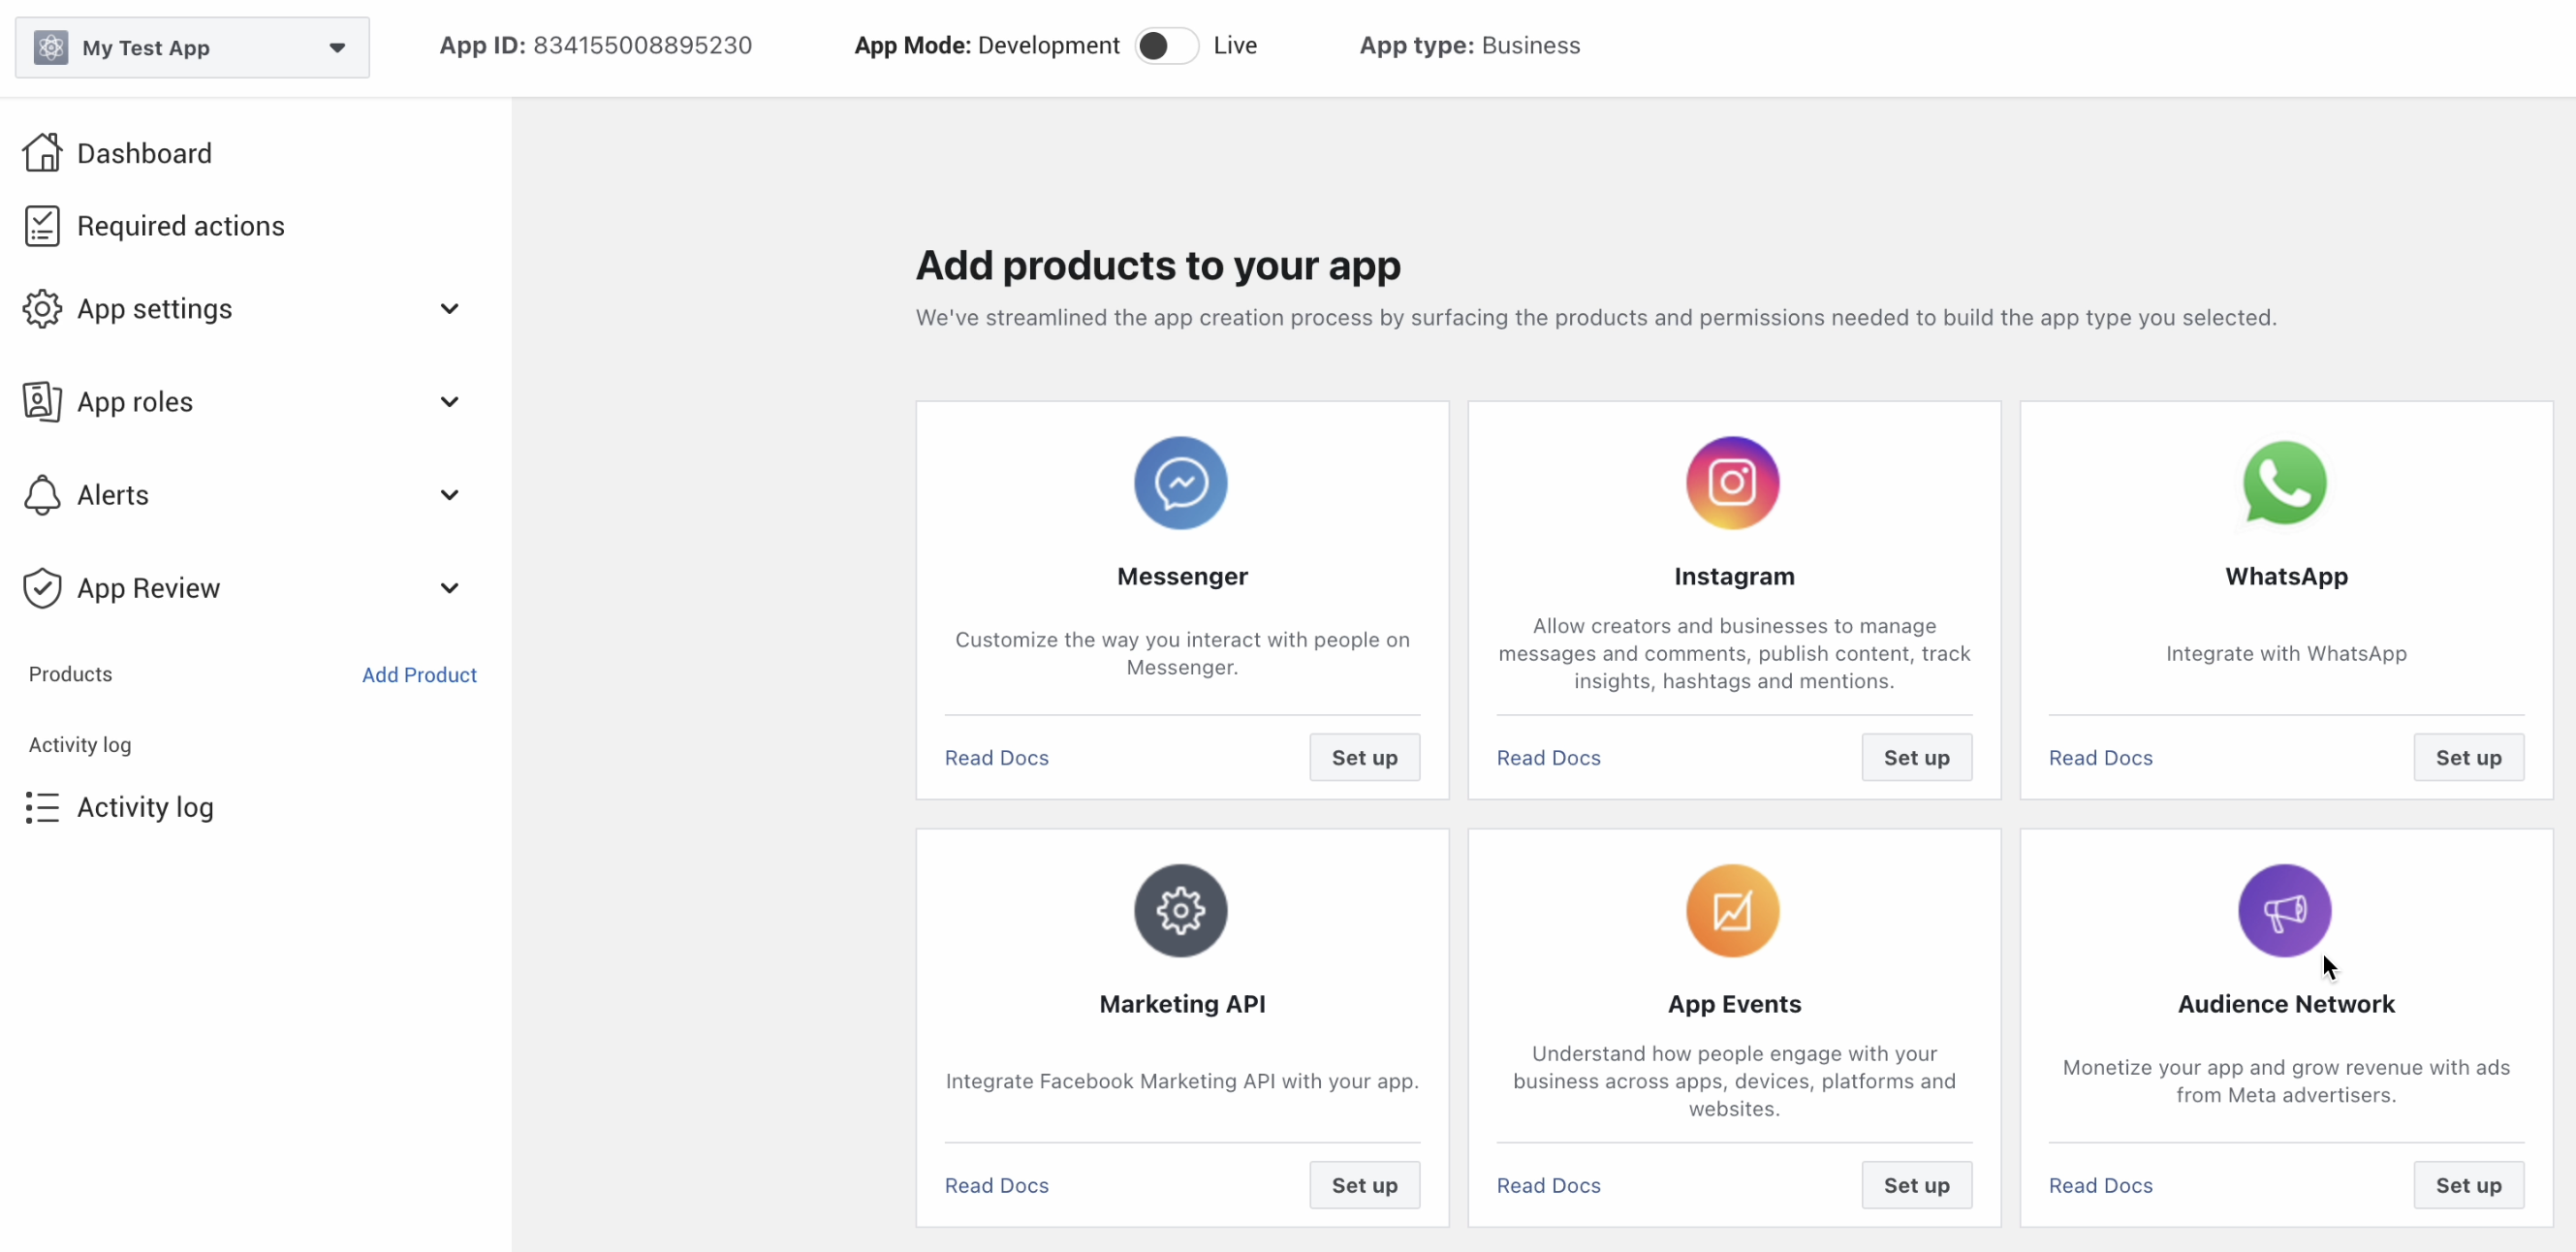Viewport: 2576px width, 1252px height.
Task: Click the App Review shield icon
Action: pos(42,588)
